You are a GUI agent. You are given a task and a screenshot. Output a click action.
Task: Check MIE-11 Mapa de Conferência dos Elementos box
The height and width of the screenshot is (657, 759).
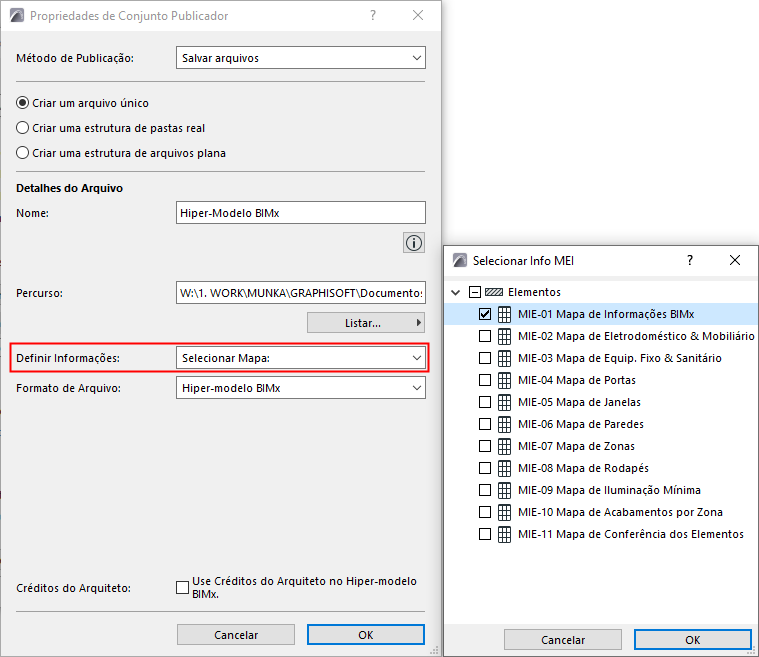[x=485, y=534]
